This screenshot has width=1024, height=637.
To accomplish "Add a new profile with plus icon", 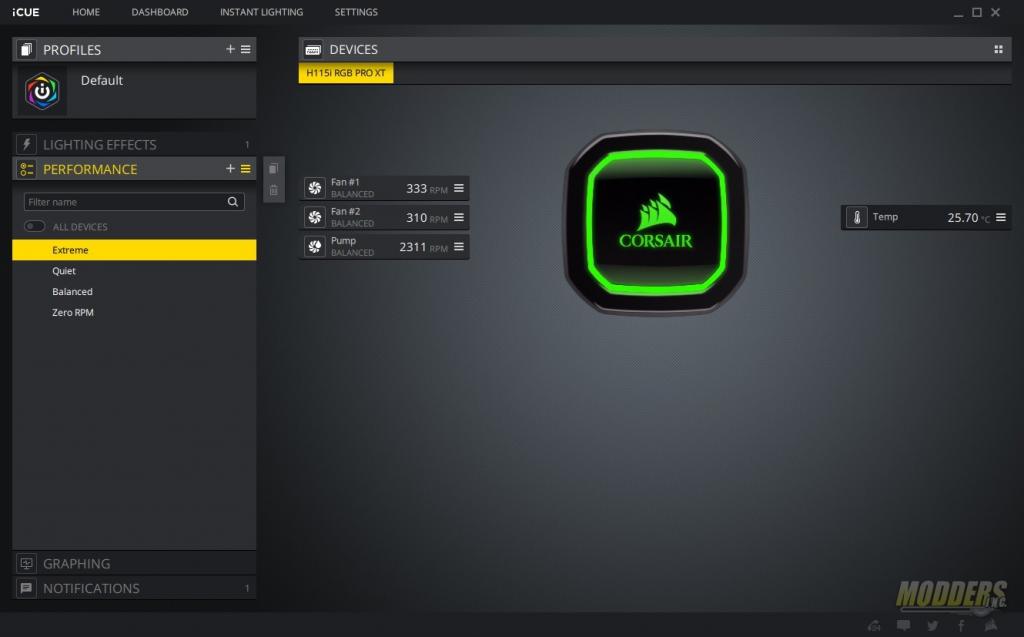I will click(230, 49).
